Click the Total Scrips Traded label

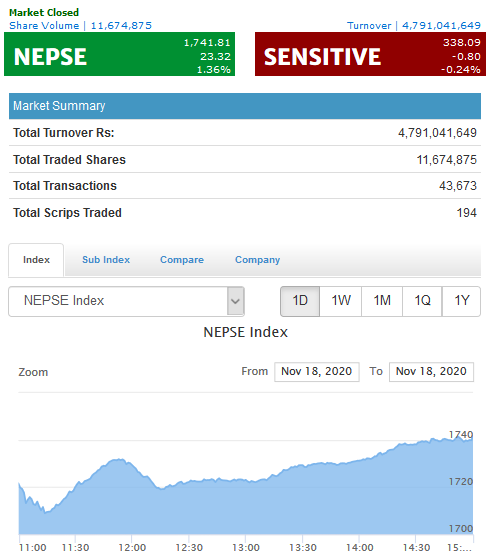point(67,213)
